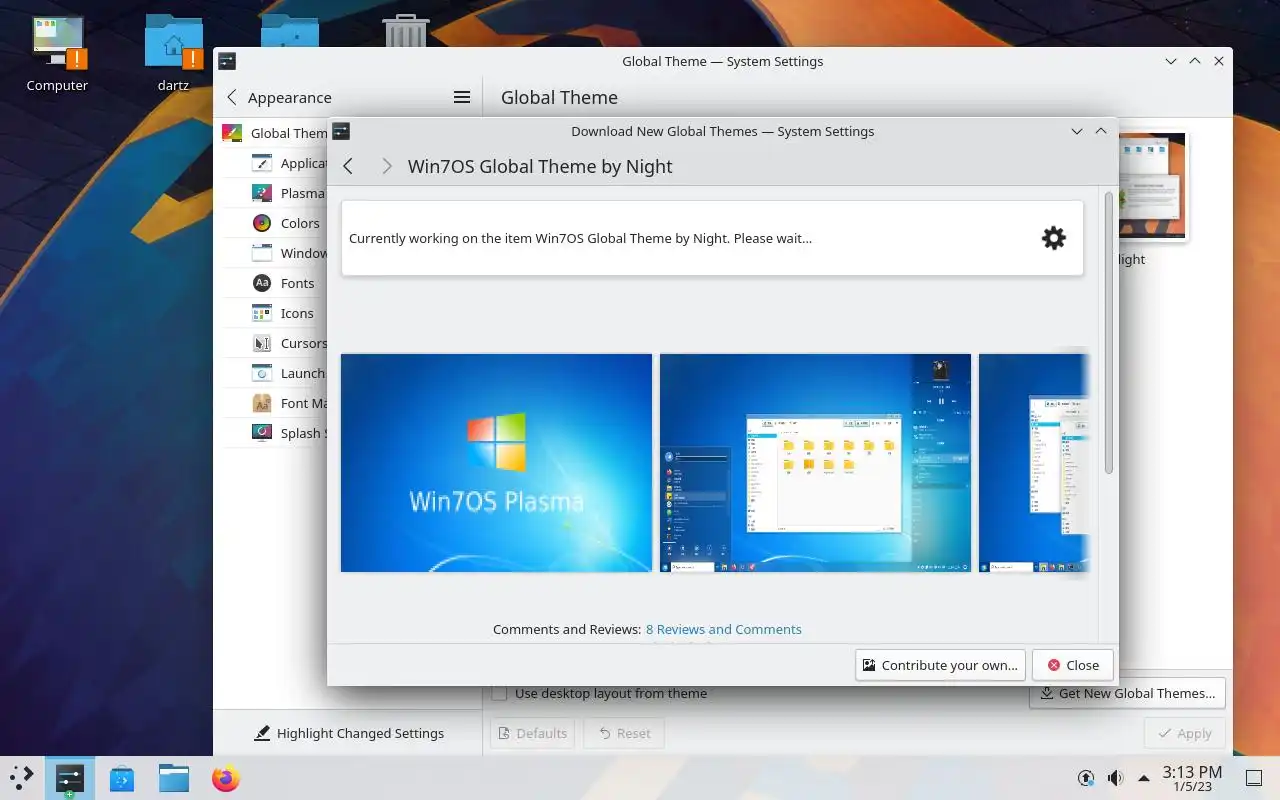1280x800 pixels.
Task: Open 8 Reviews and Comments link
Action: pos(724,629)
